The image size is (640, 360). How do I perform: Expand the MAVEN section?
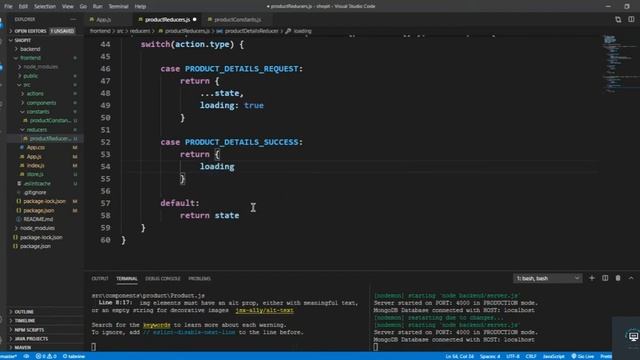[x=22, y=348]
